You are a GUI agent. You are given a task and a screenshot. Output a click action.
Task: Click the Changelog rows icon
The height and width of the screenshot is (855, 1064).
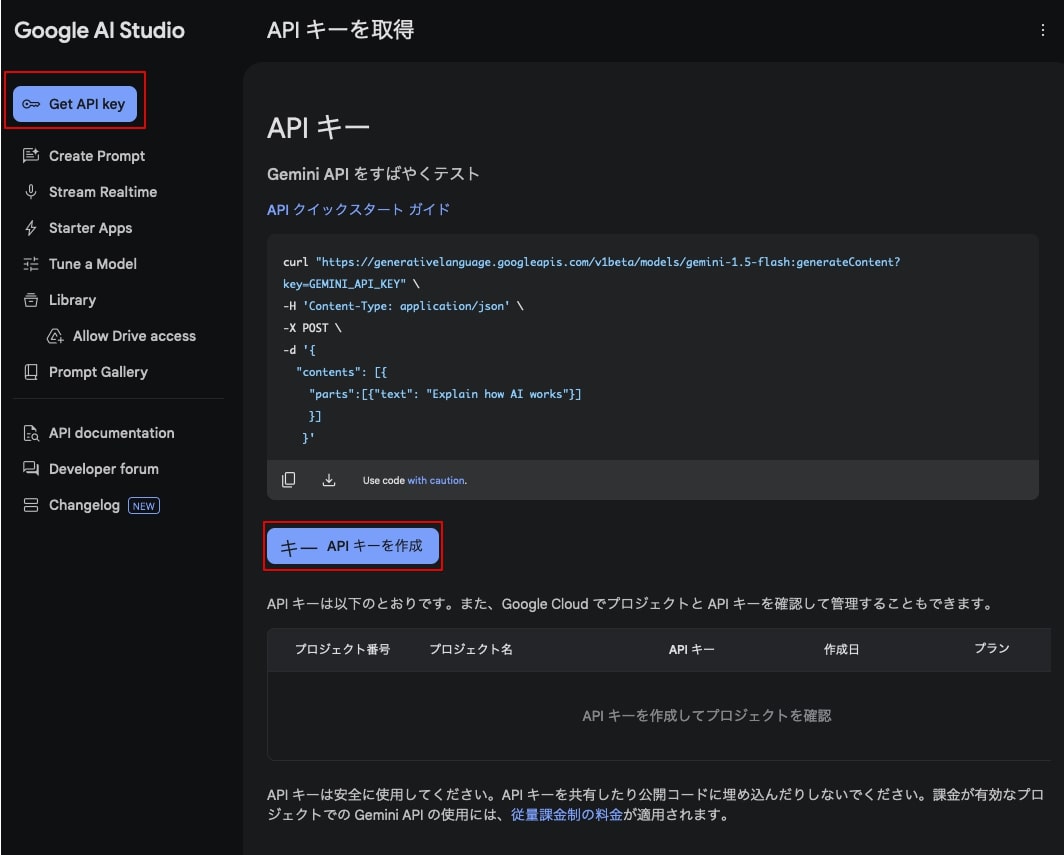[31, 505]
